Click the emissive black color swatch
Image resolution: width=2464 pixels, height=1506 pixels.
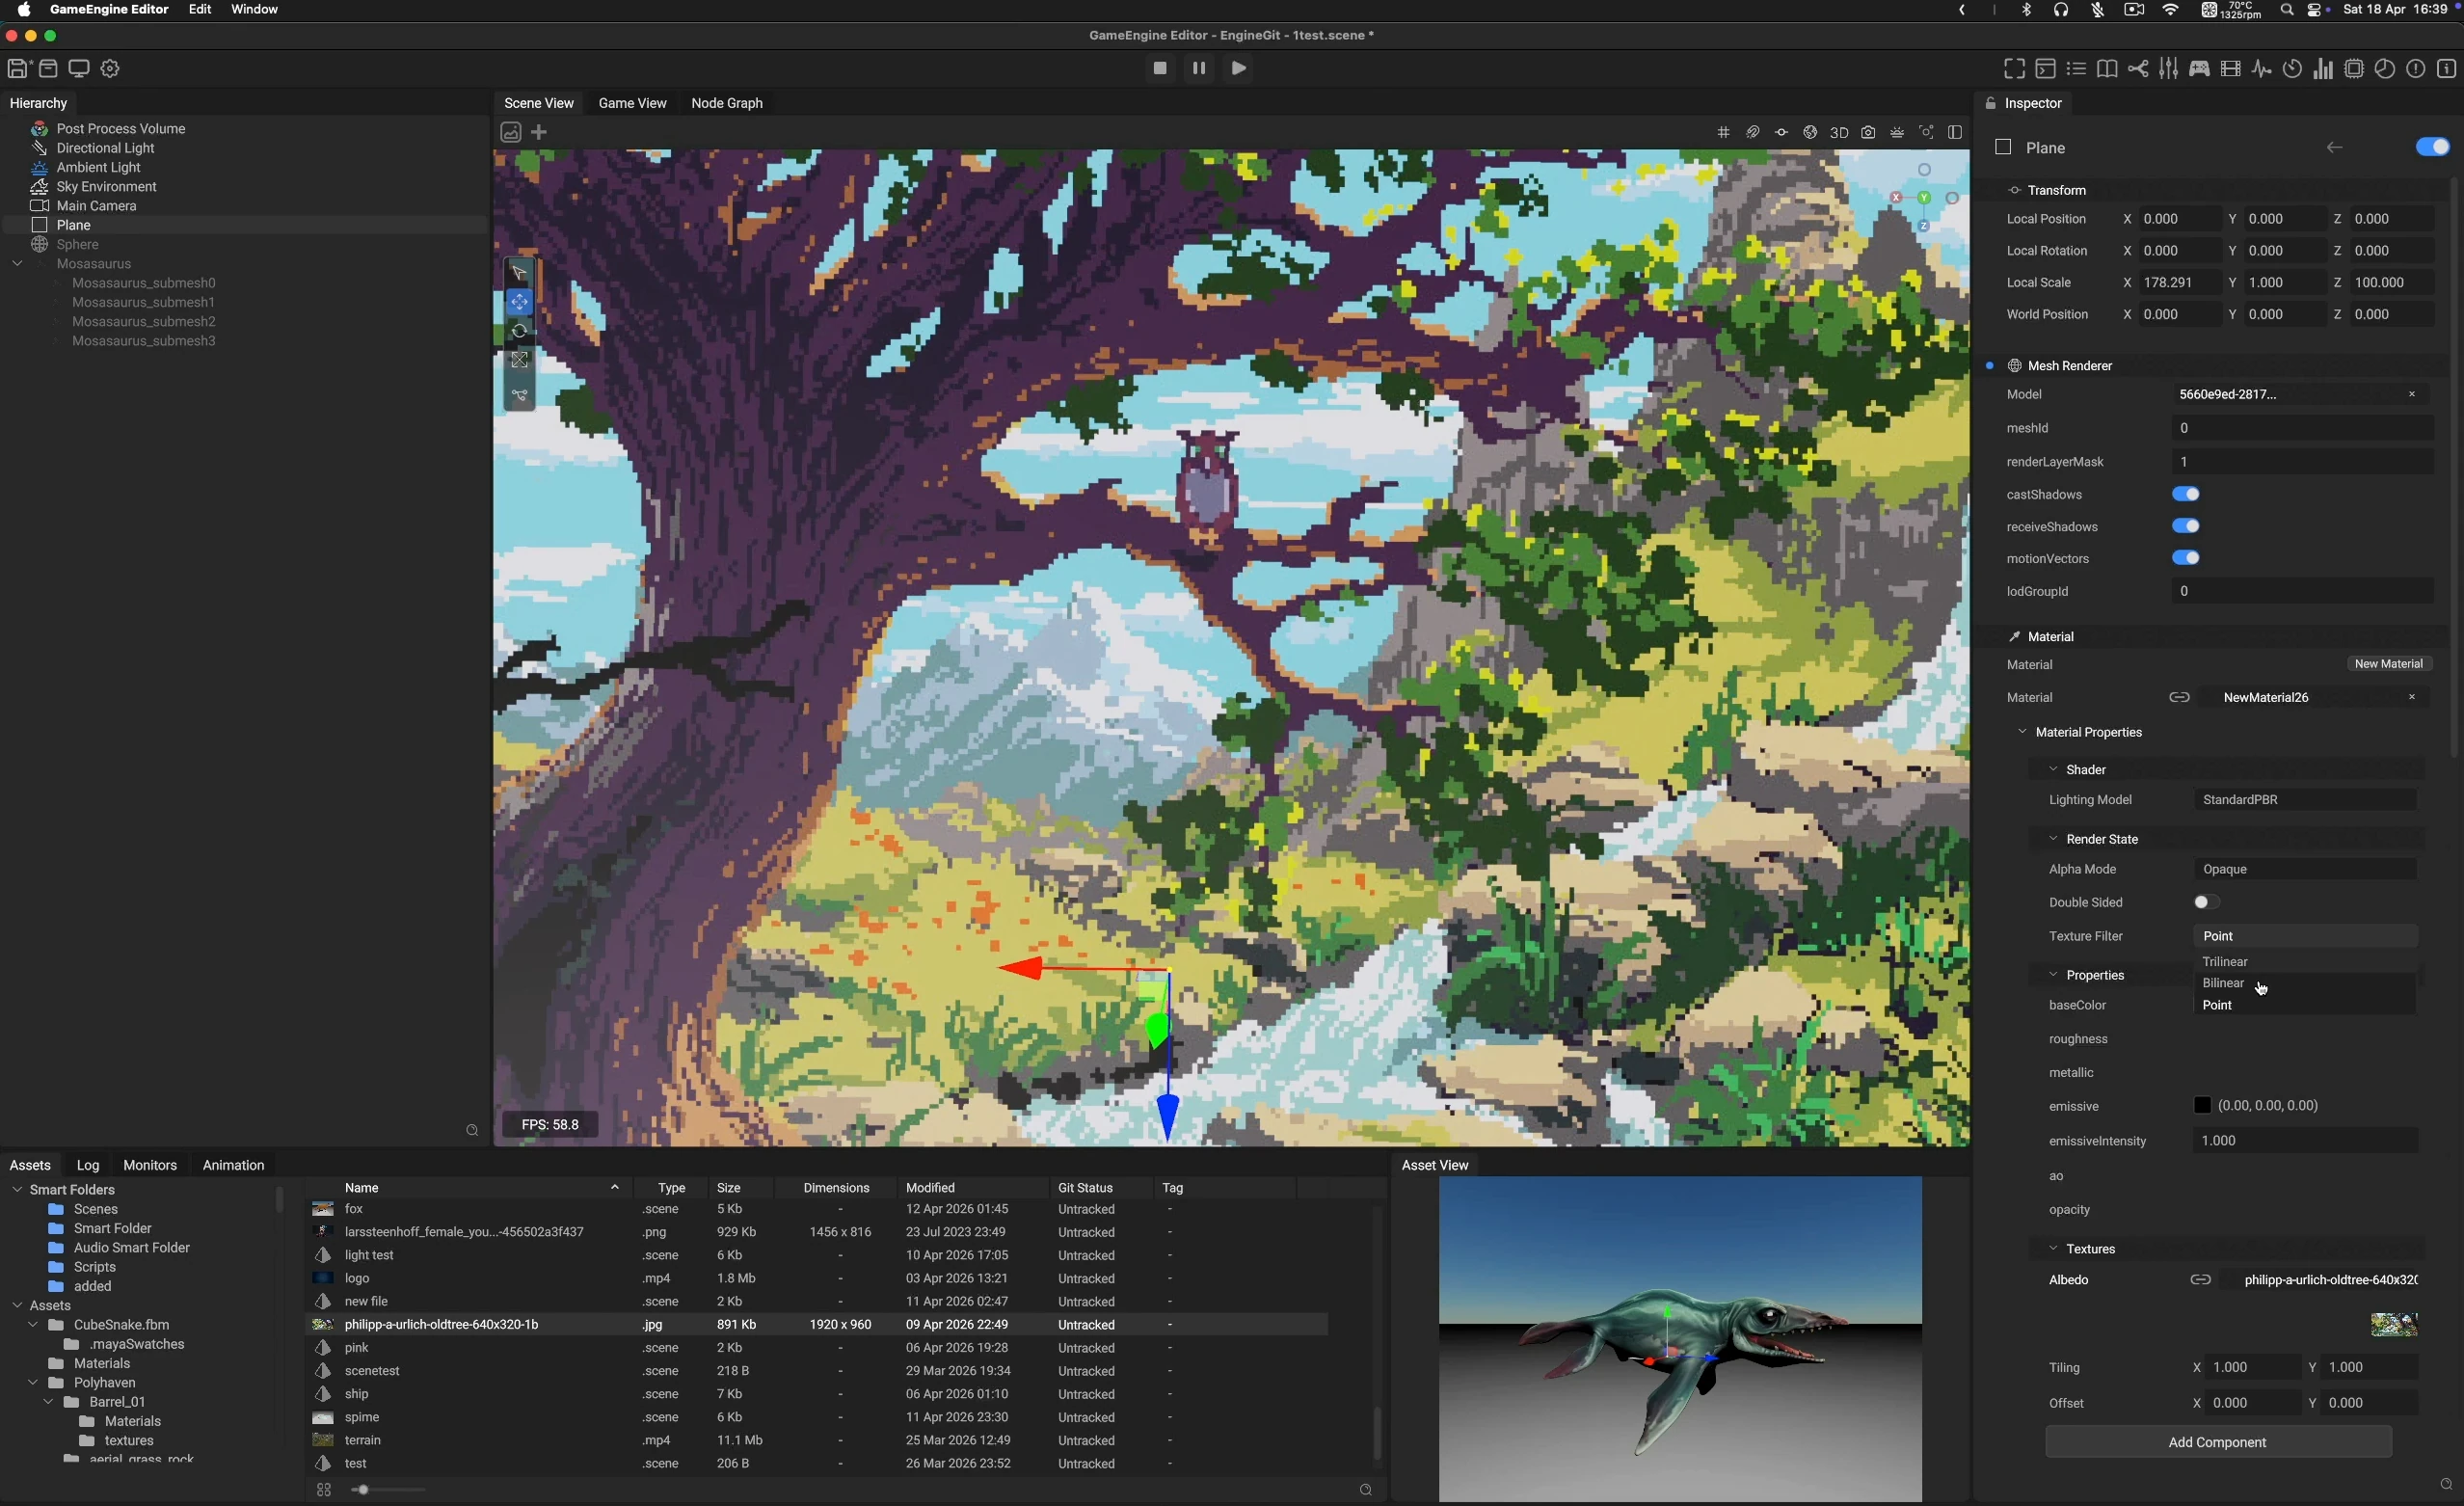click(2202, 1105)
